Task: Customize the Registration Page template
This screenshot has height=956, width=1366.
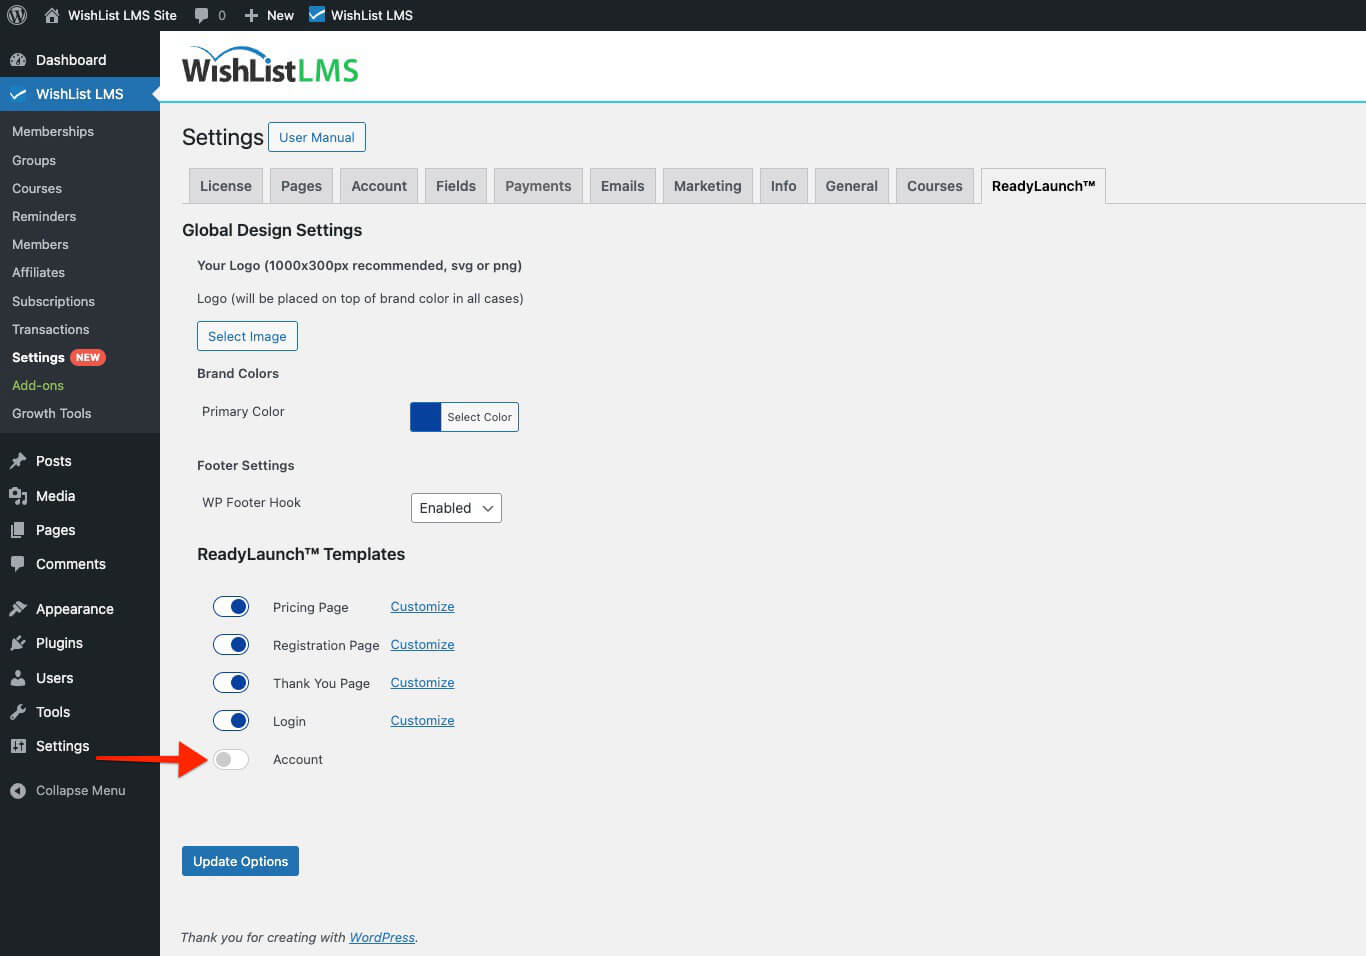Action: [421, 644]
